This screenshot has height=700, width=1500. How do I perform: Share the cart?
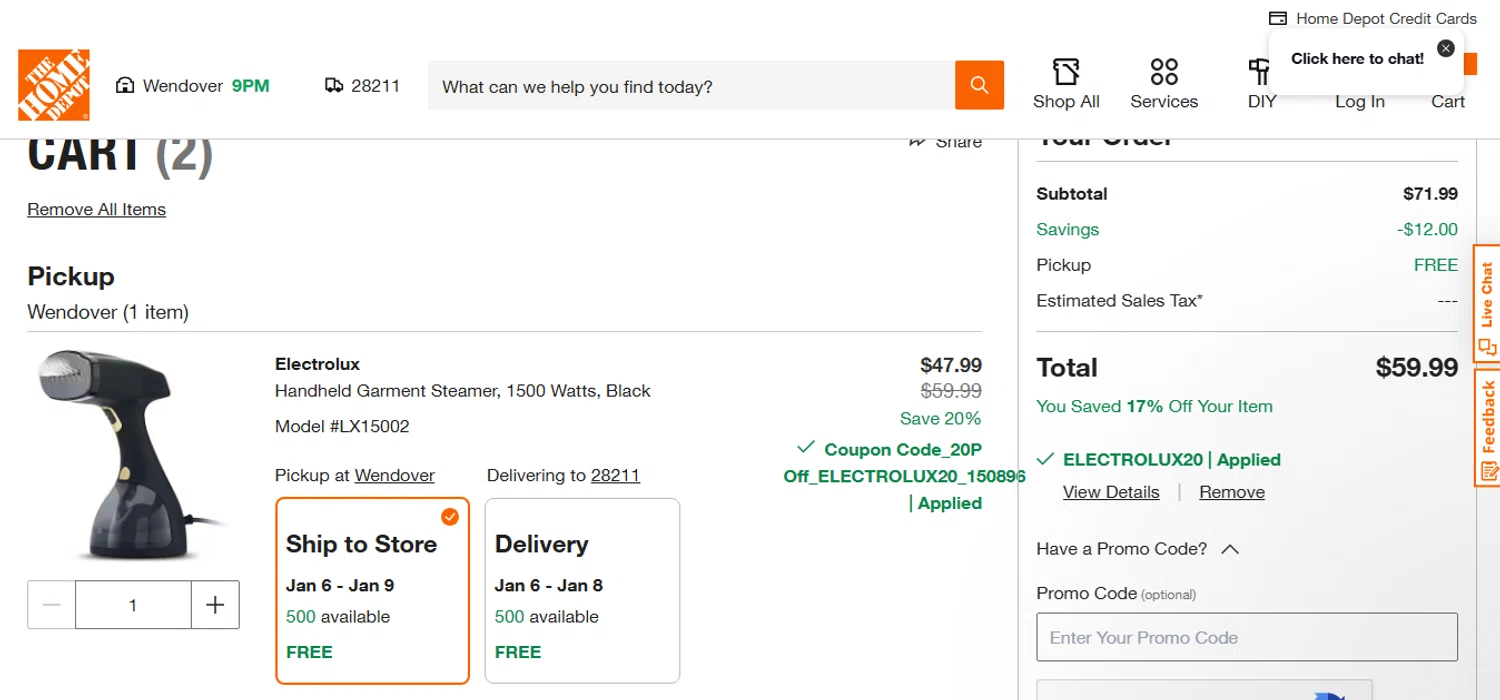[945, 142]
